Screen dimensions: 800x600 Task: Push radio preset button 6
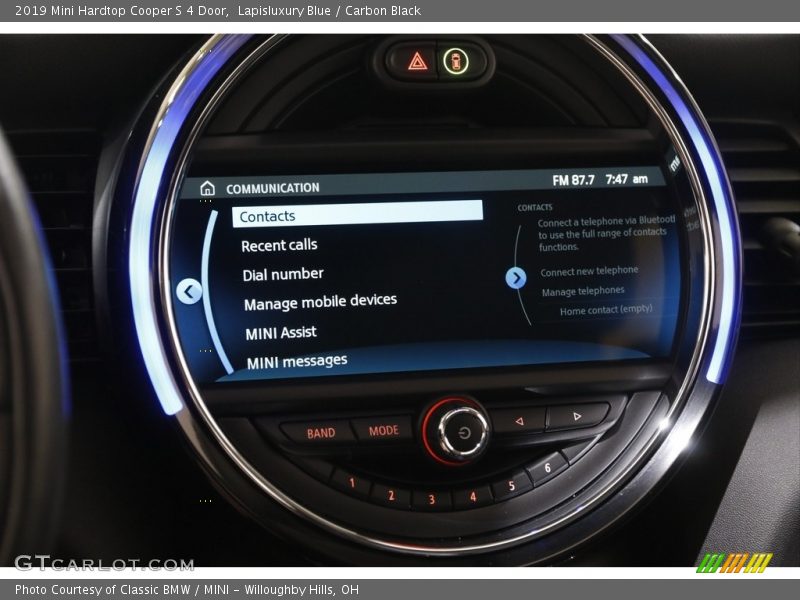547,468
